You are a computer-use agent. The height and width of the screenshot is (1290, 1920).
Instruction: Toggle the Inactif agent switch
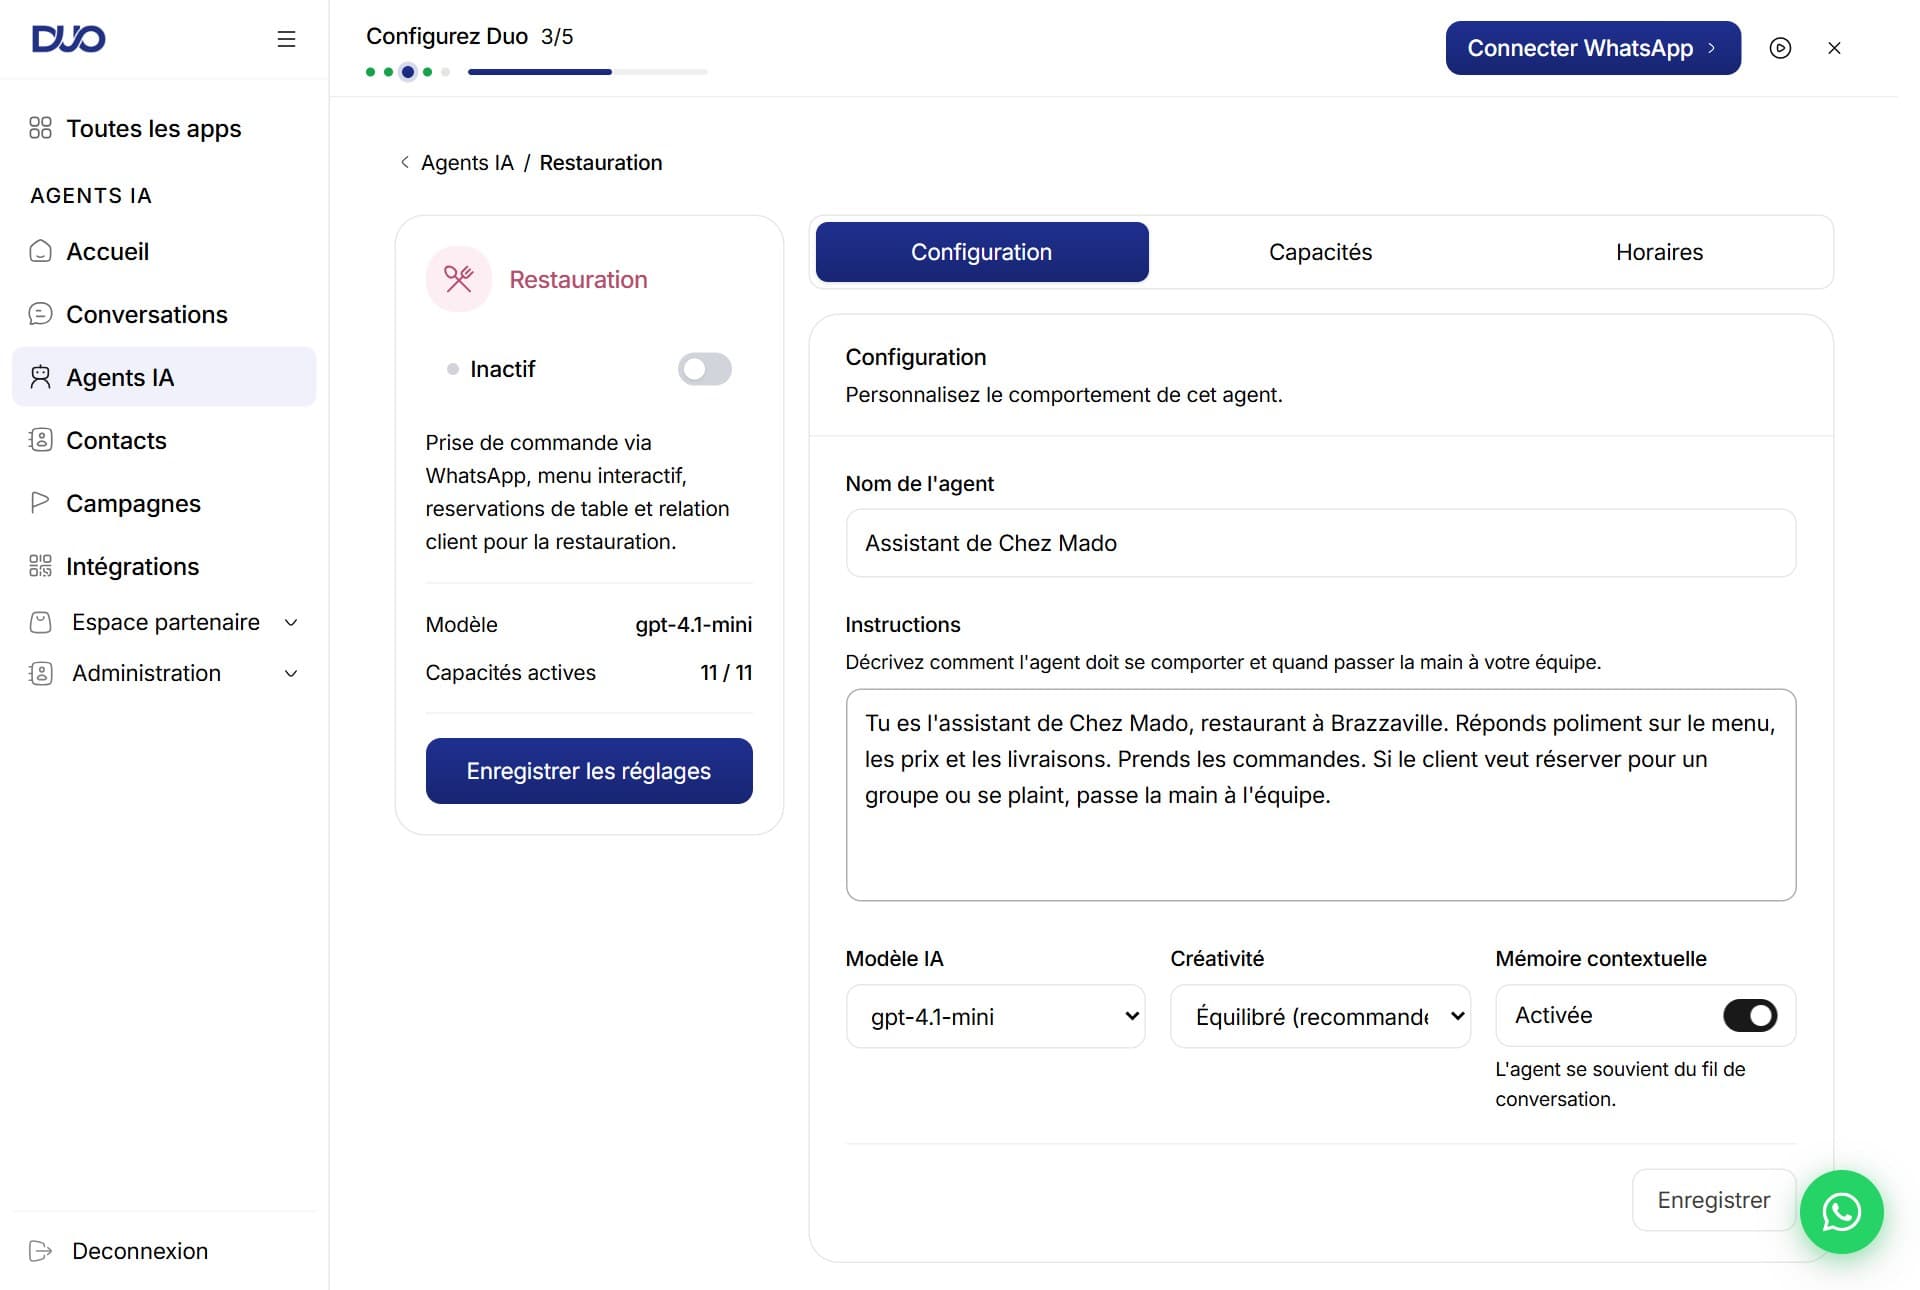point(705,369)
